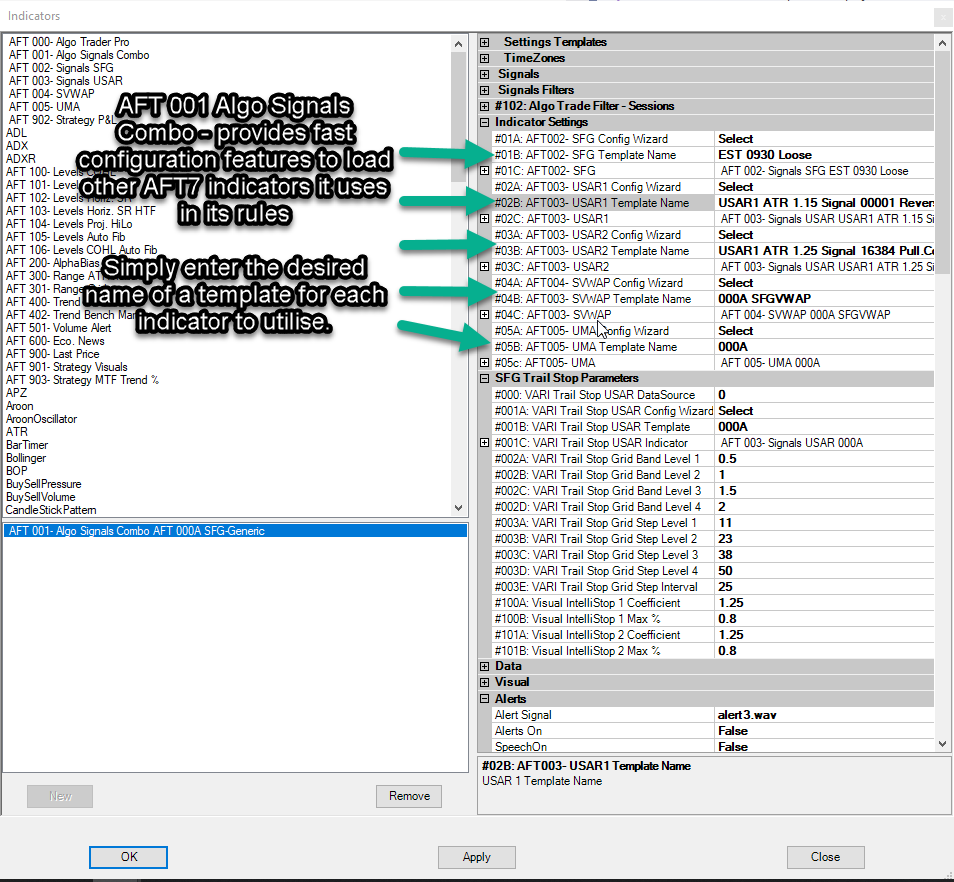Expand the Signals Filters category

[x=485, y=90]
